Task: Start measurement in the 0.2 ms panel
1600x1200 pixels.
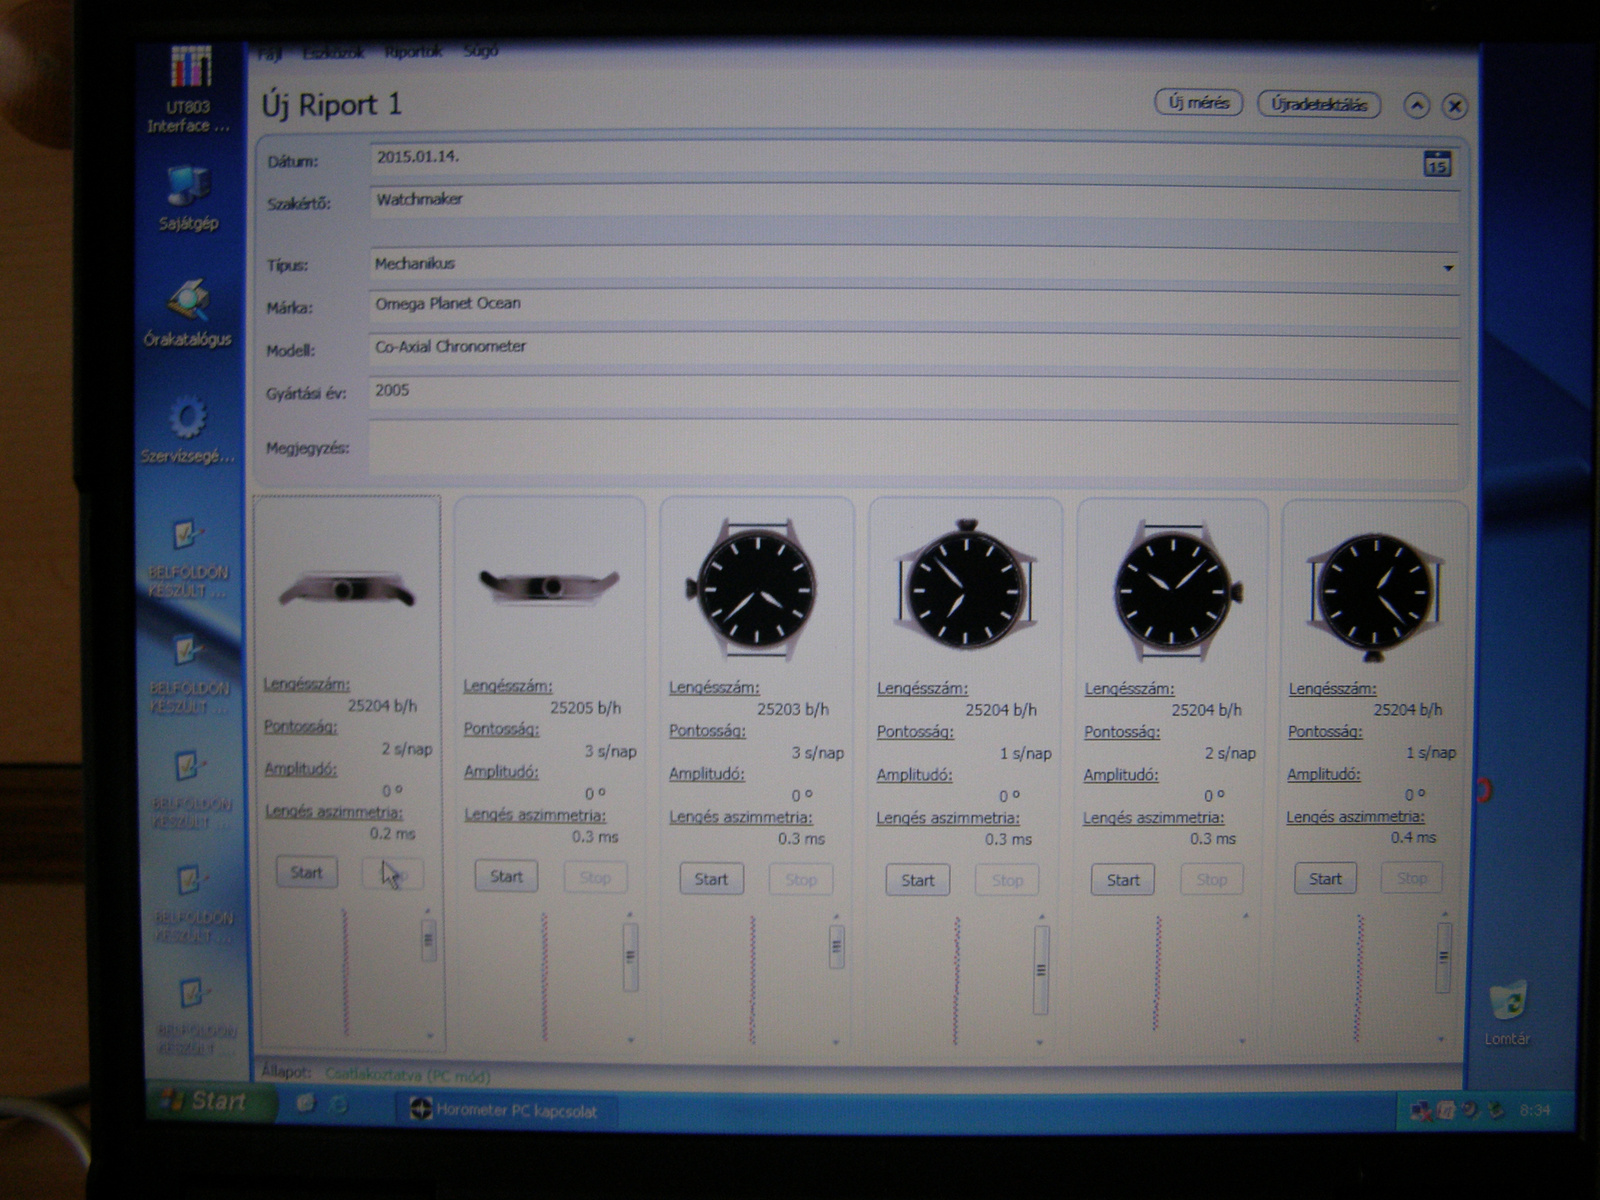Action: click(306, 872)
